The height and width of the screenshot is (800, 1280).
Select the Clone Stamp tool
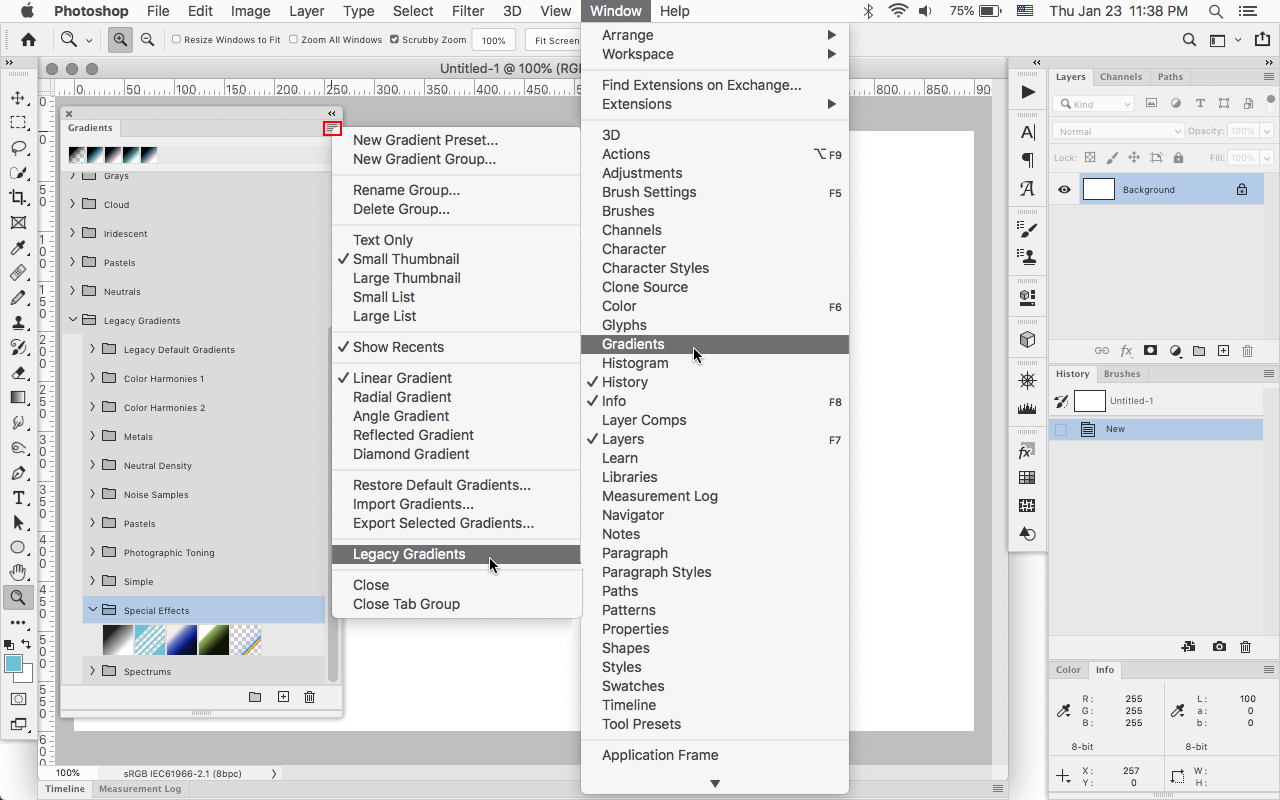(x=18, y=323)
